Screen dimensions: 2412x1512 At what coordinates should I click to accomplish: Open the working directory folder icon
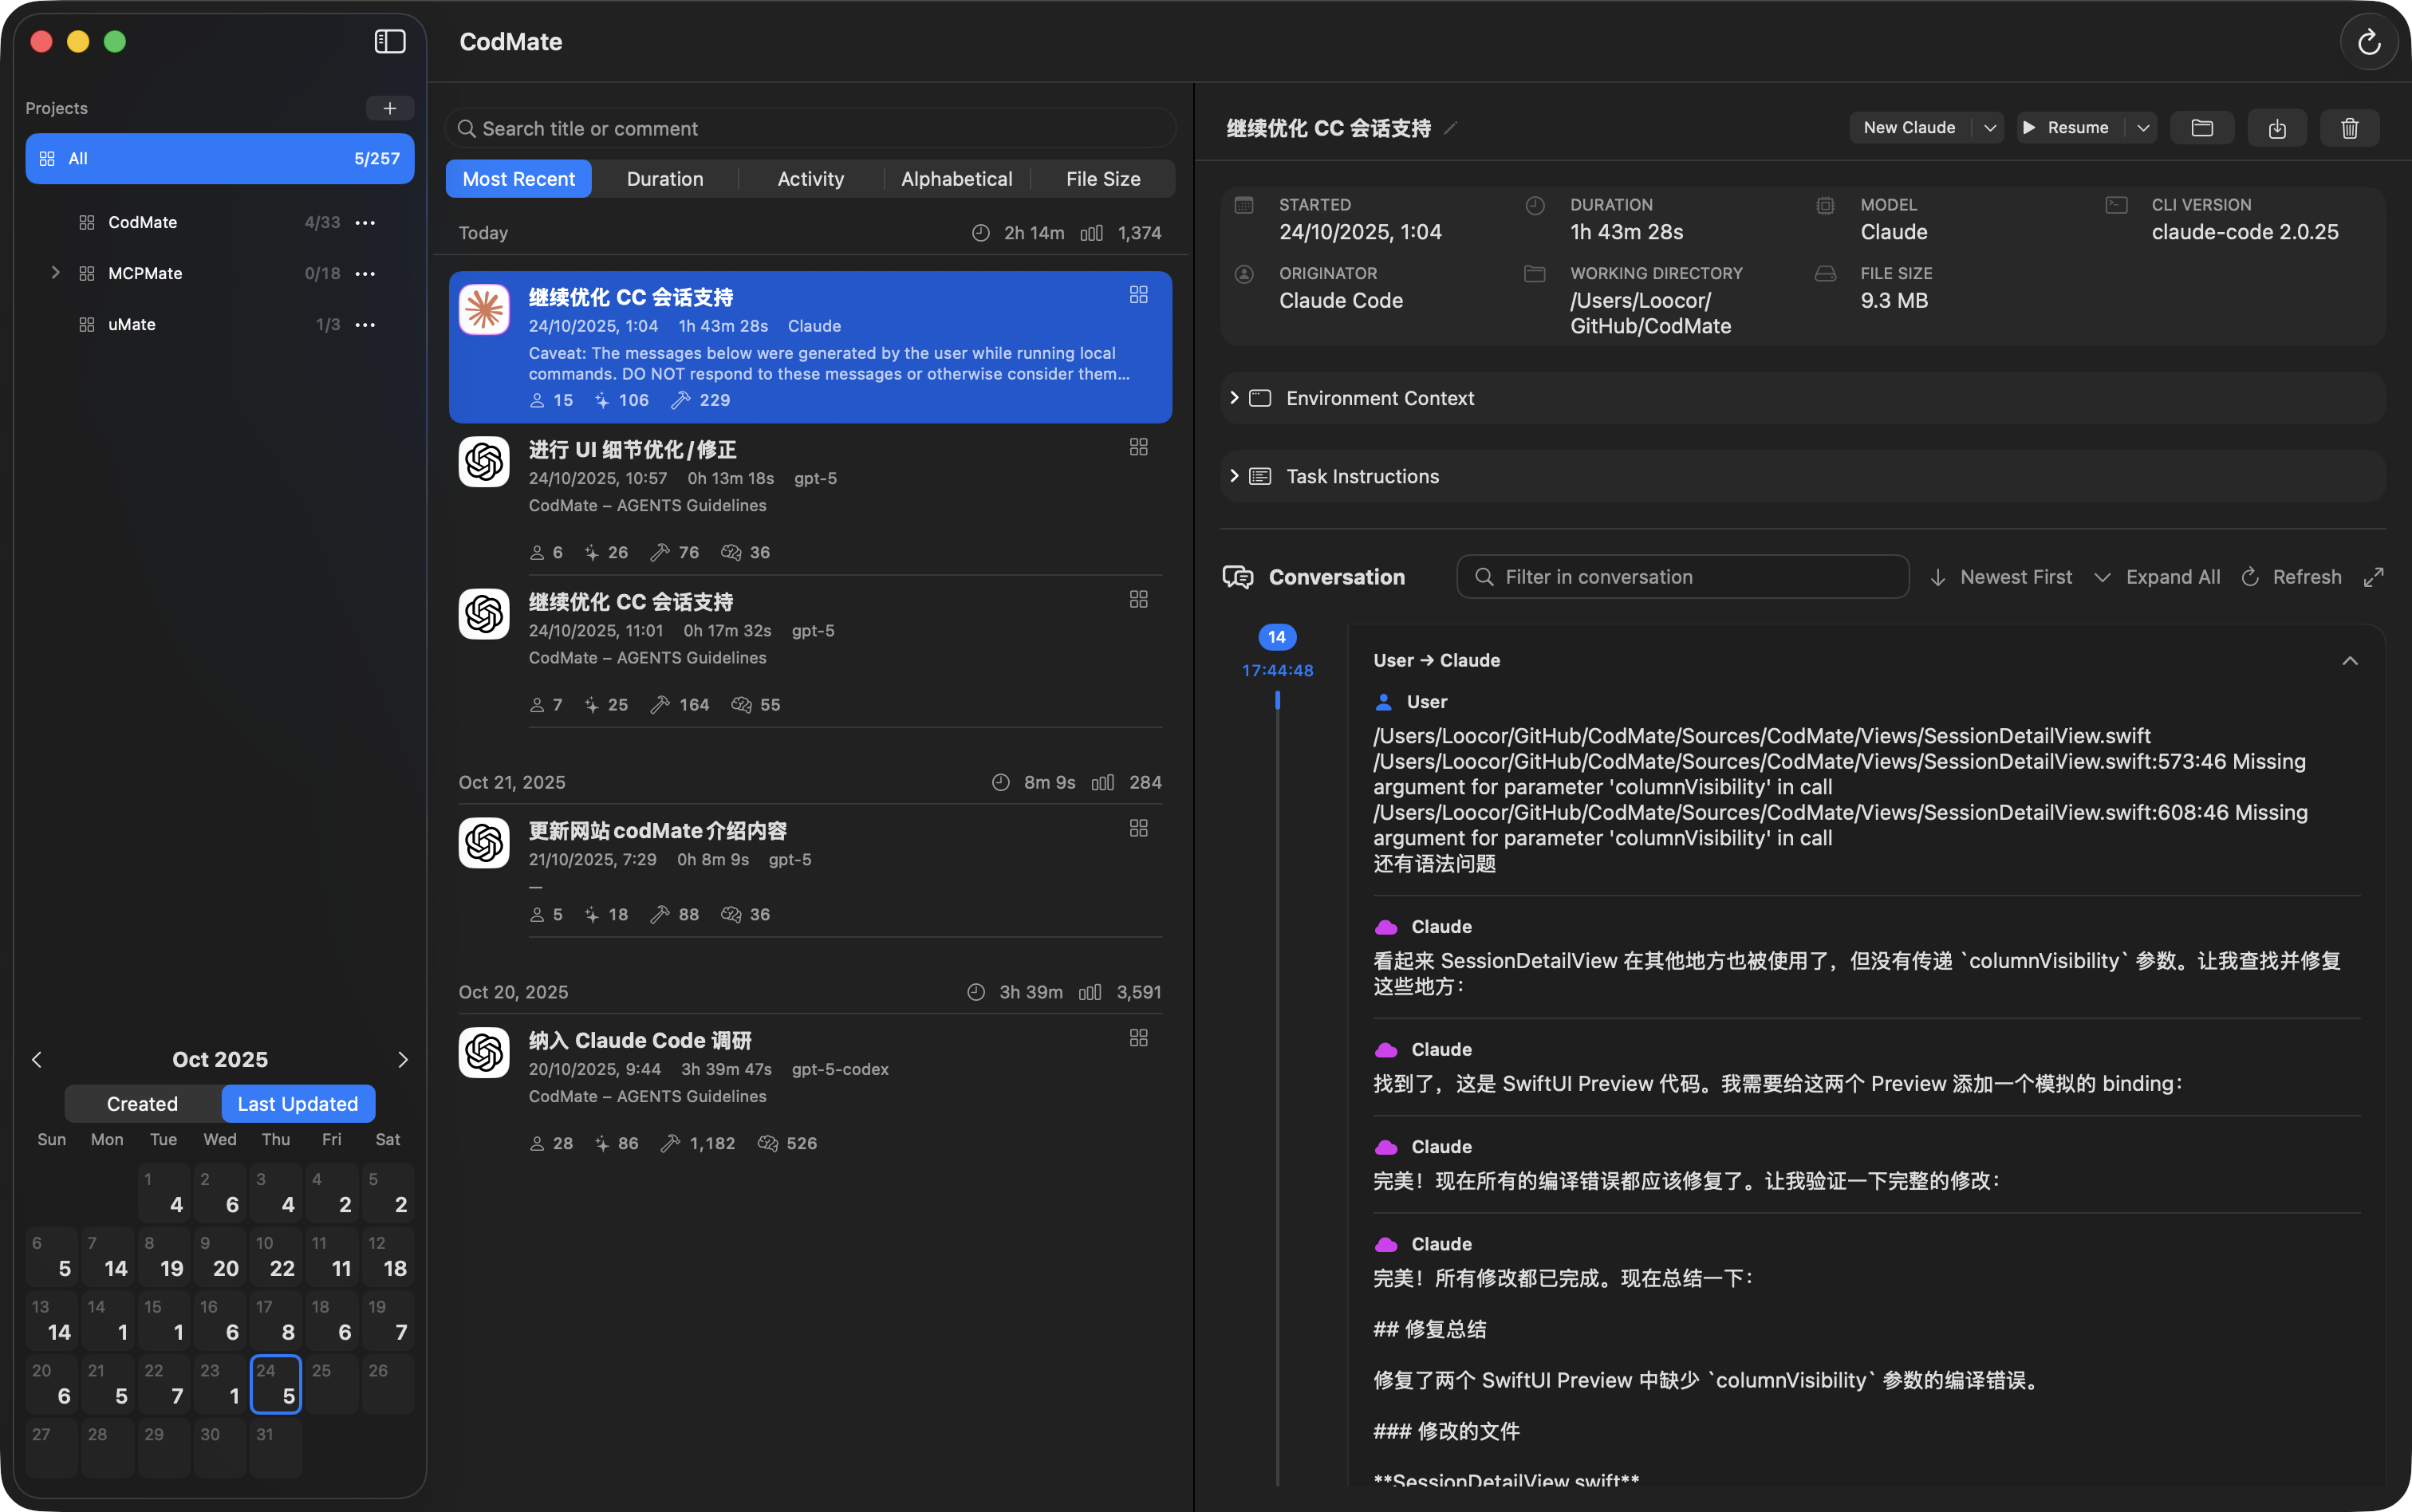pyautogui.click(x=2203, y=128)
